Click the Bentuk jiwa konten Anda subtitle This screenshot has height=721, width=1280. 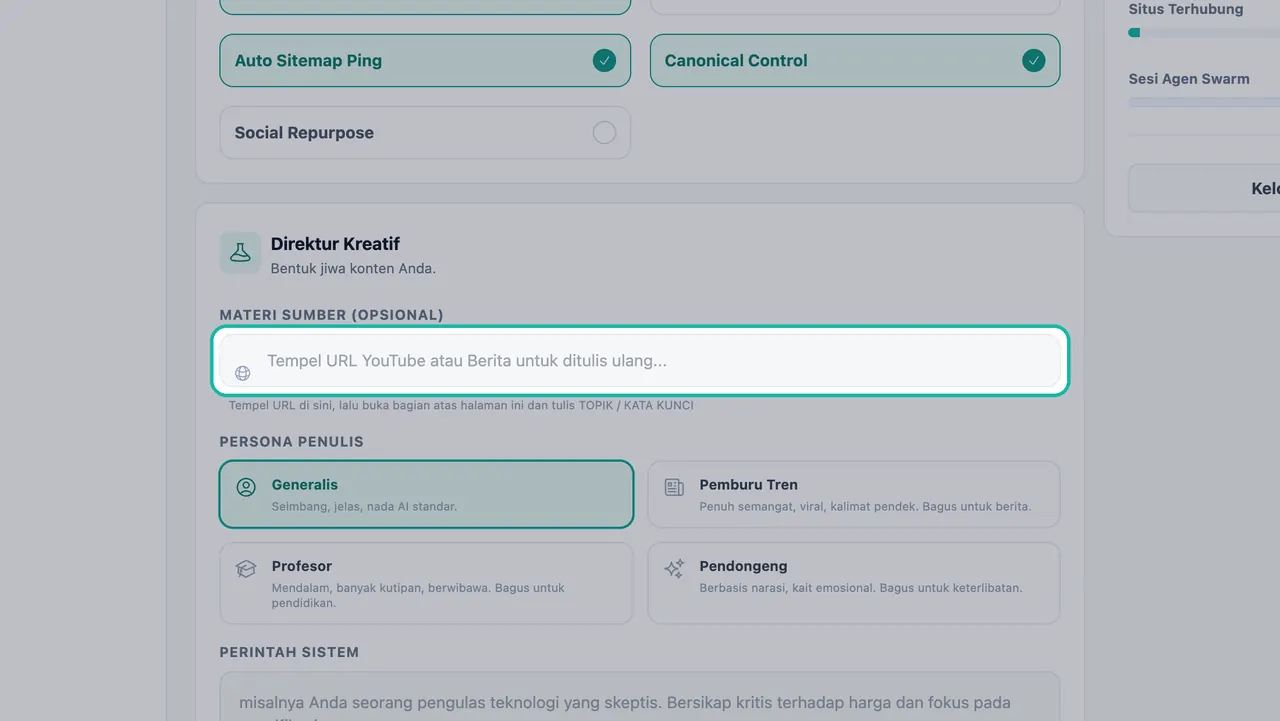[x=353, y=268]
